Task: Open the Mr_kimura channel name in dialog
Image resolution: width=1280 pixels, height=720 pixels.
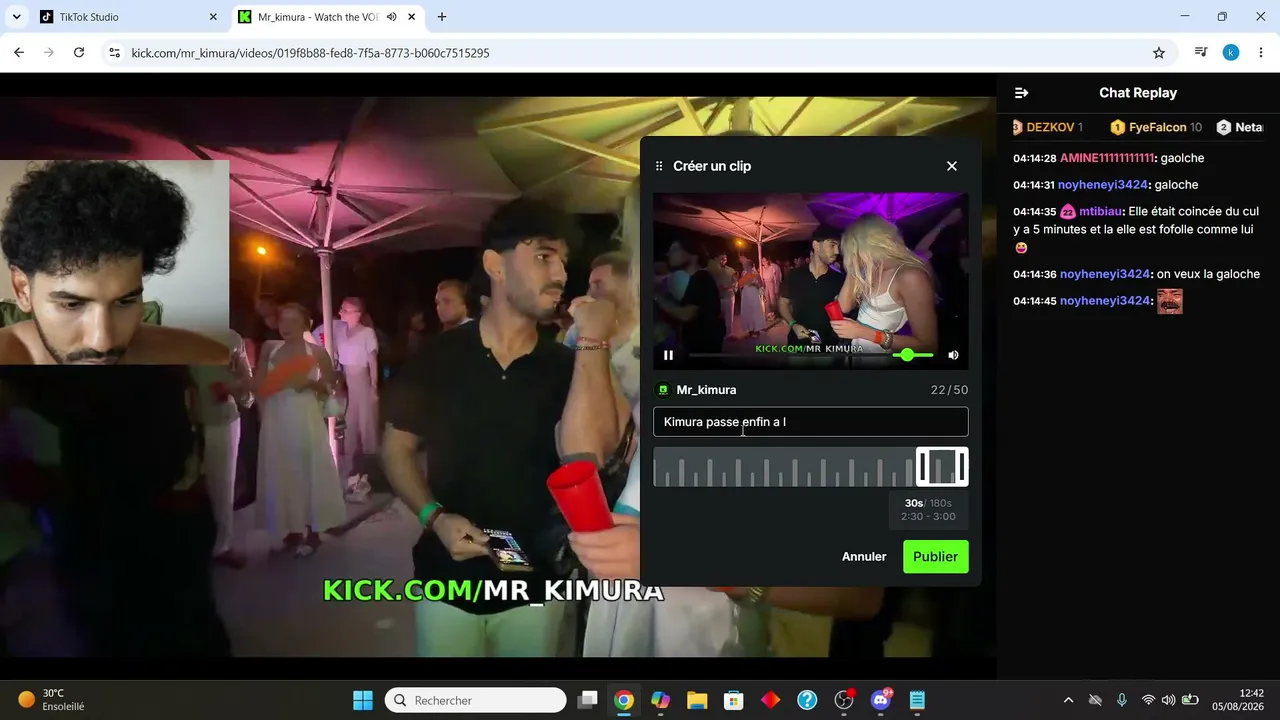Action: 706,390
